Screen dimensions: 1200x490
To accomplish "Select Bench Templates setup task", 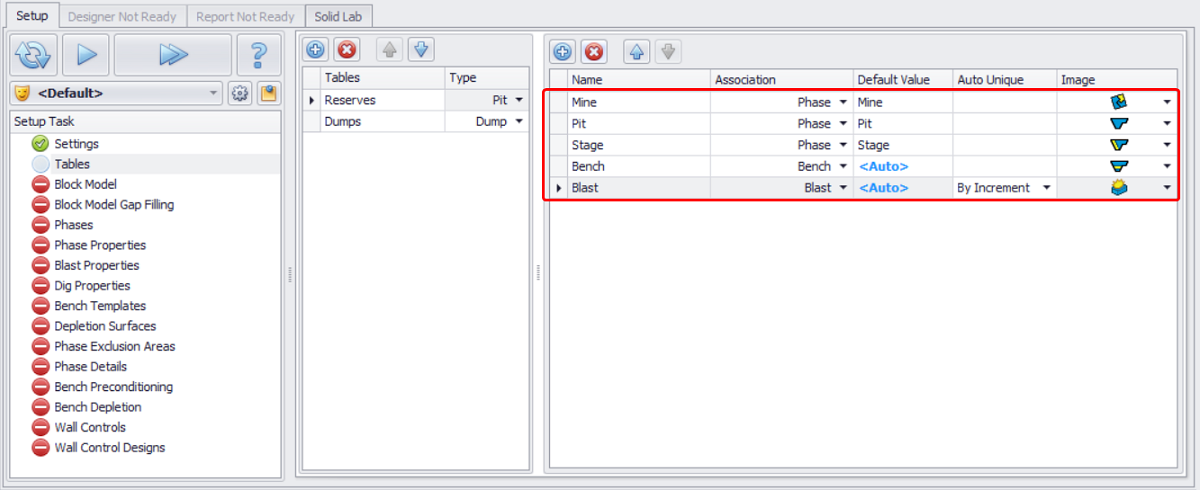I will 100,306.
